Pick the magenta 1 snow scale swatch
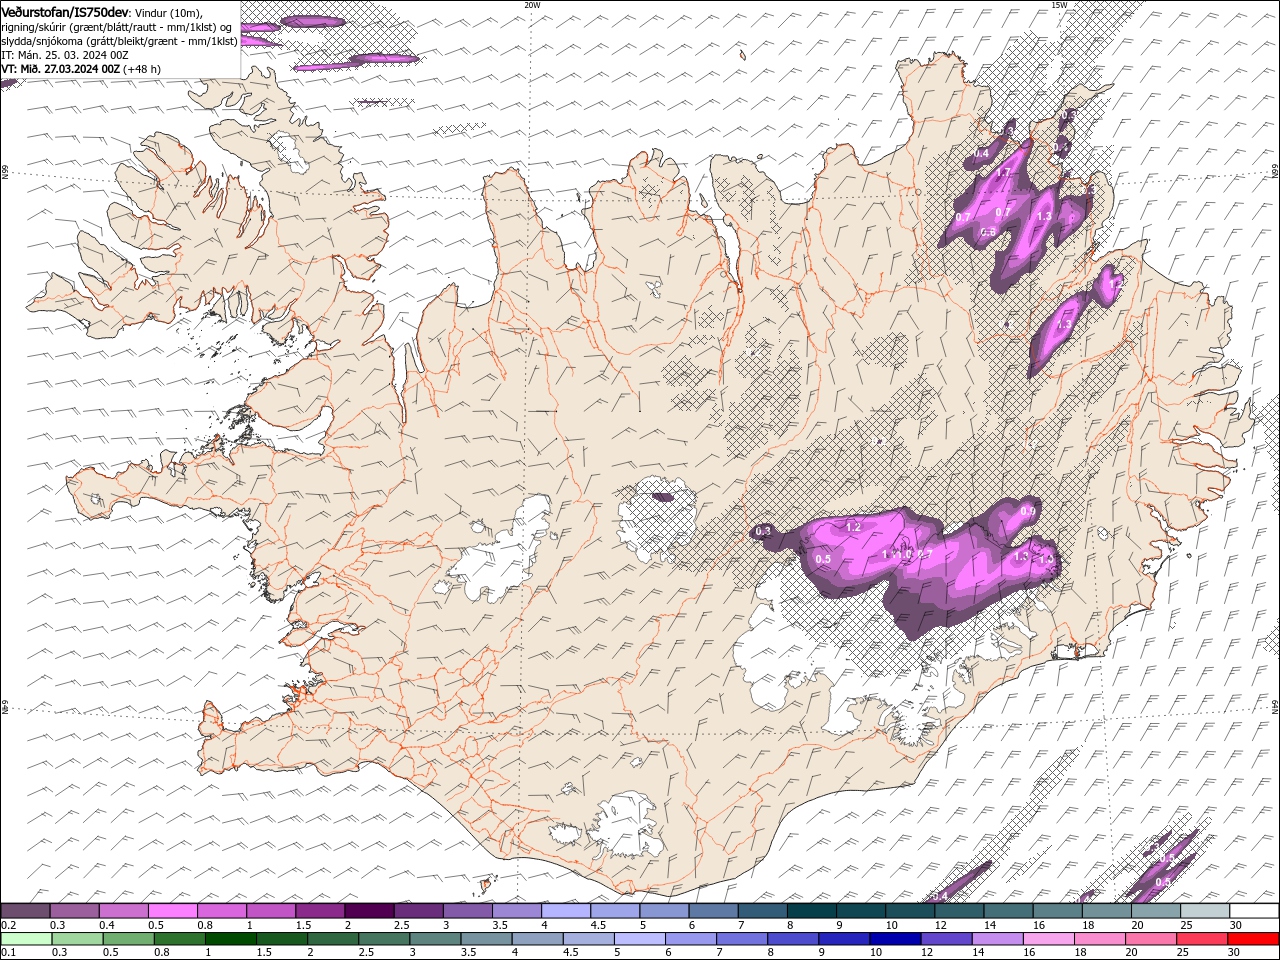Screen dimensions: 1280x960 [x=271, y=911]
